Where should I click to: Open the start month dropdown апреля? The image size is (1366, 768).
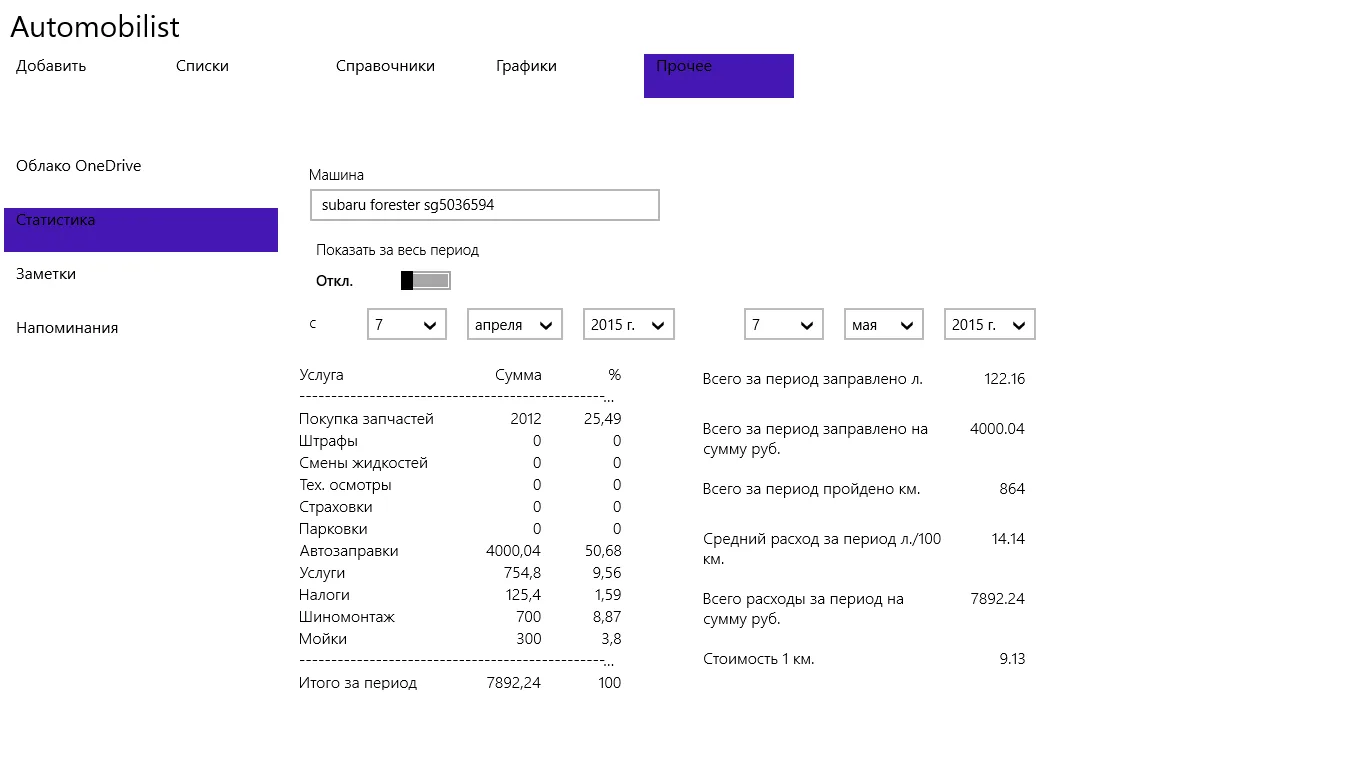click(x=515, y=325)
